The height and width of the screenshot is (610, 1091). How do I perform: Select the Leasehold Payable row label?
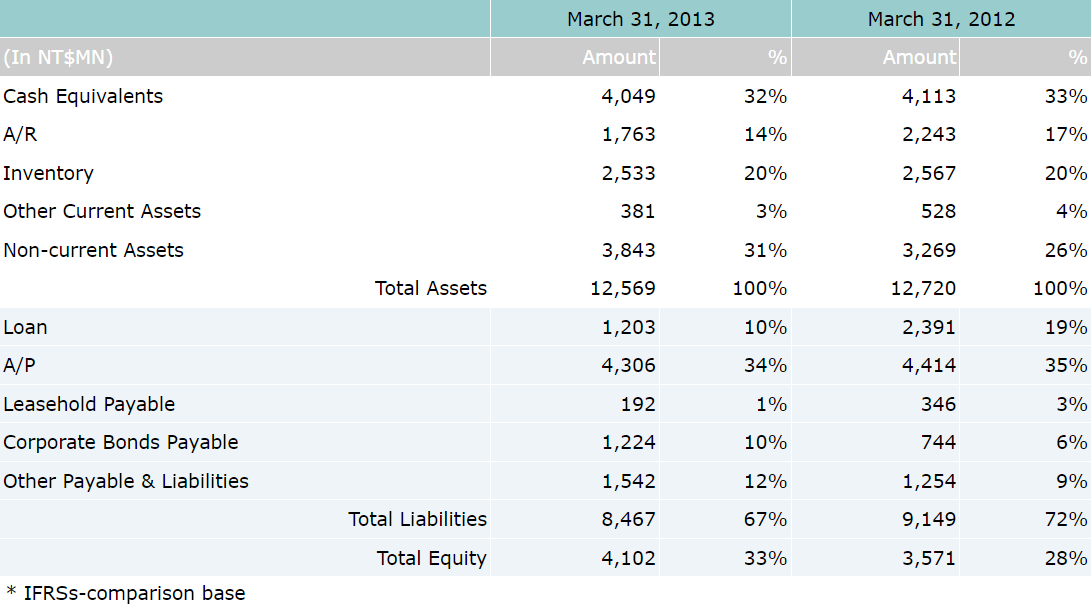[x=89, y=404]
